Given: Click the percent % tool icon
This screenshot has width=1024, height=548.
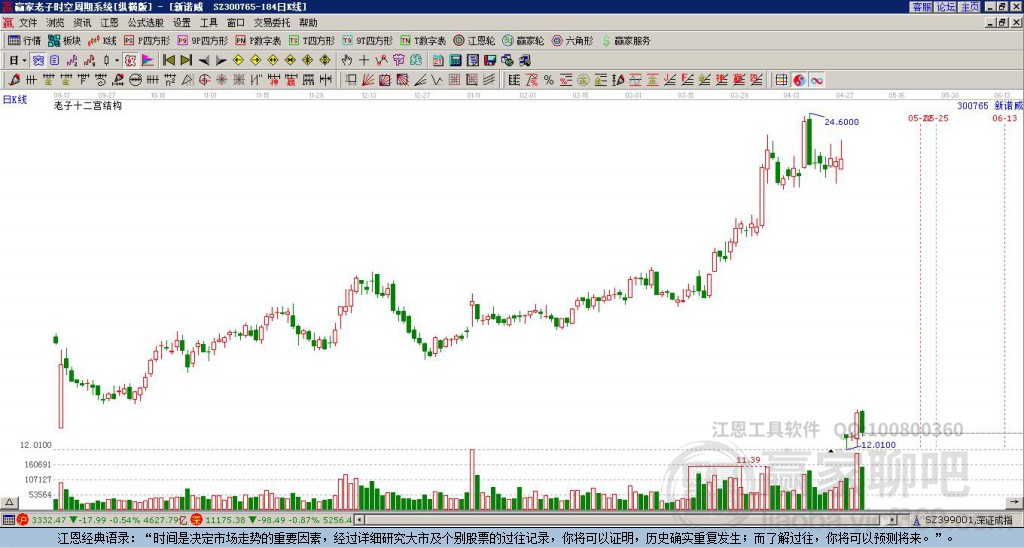Looking at the screenshot, I should click(549, 80).
